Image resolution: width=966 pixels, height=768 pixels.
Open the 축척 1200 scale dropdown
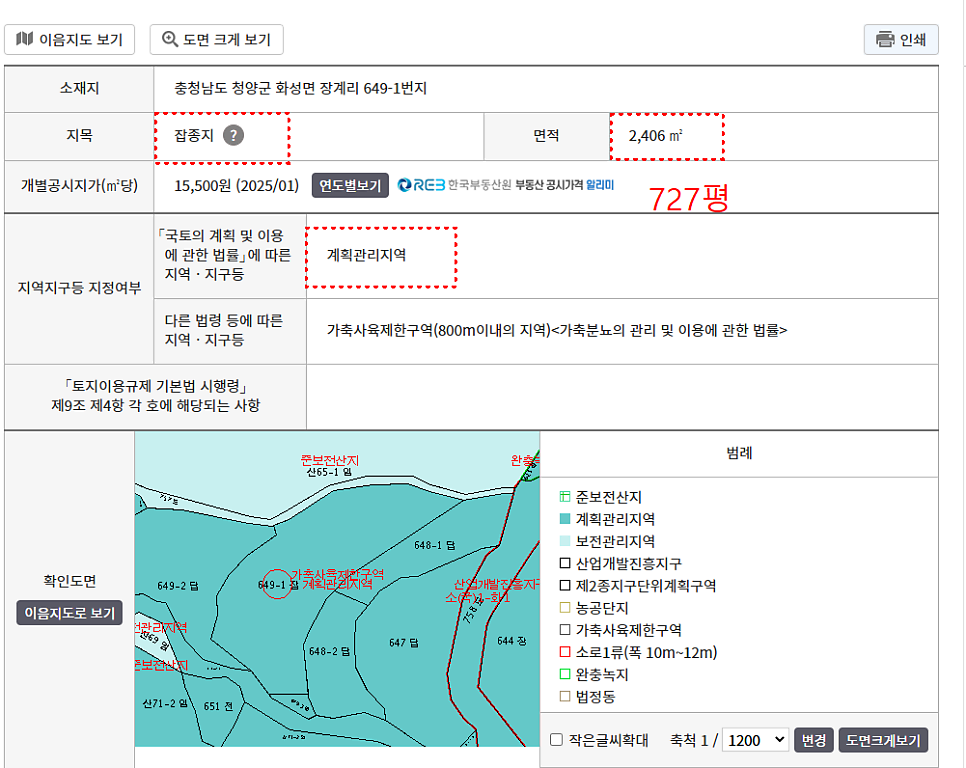point(755,740)
